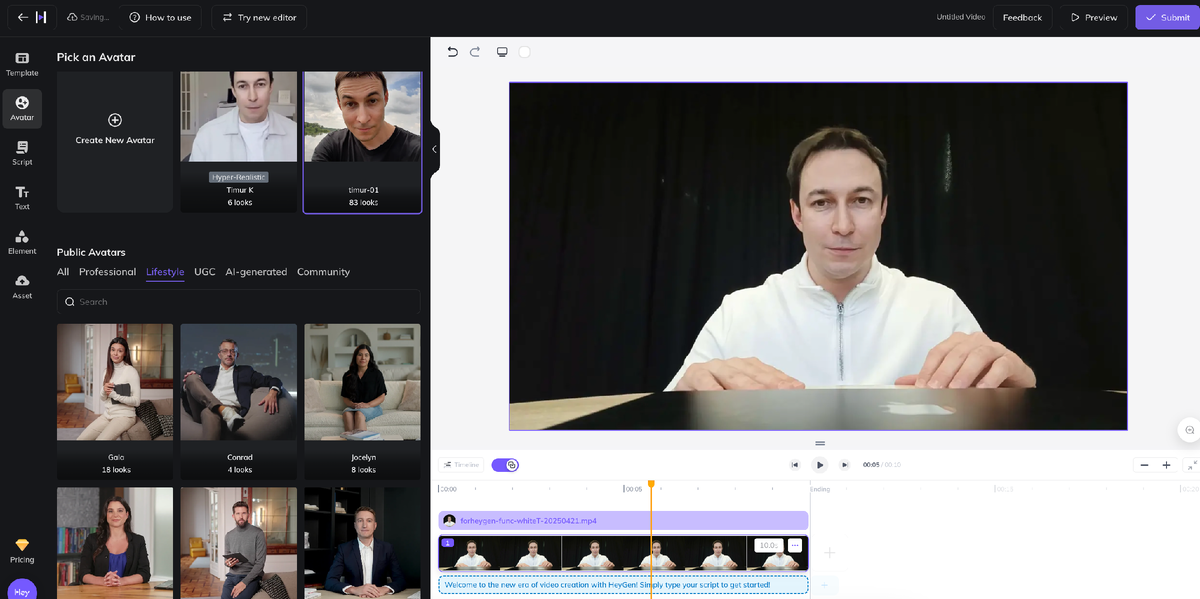Select the Timur K avatar

point(239,141)
